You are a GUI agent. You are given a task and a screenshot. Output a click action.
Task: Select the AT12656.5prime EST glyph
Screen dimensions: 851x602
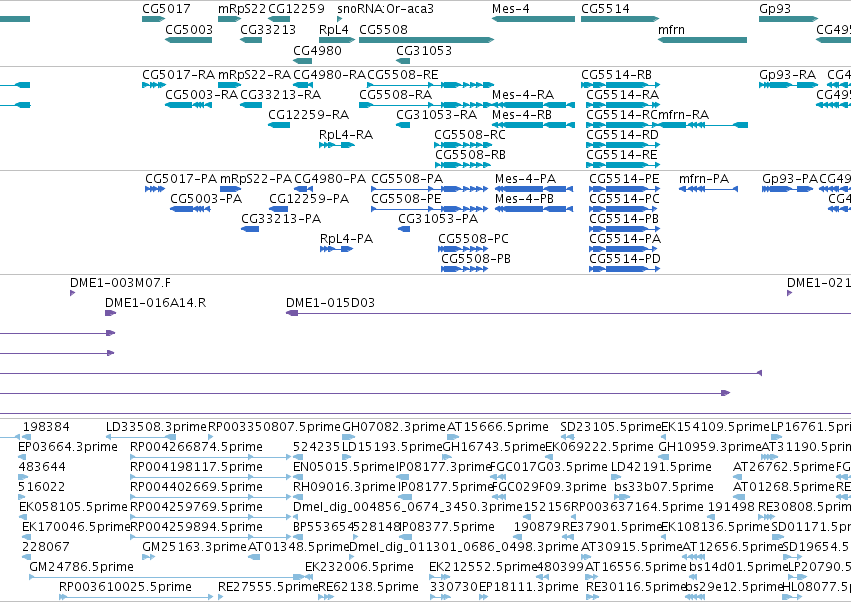point(694,557)
